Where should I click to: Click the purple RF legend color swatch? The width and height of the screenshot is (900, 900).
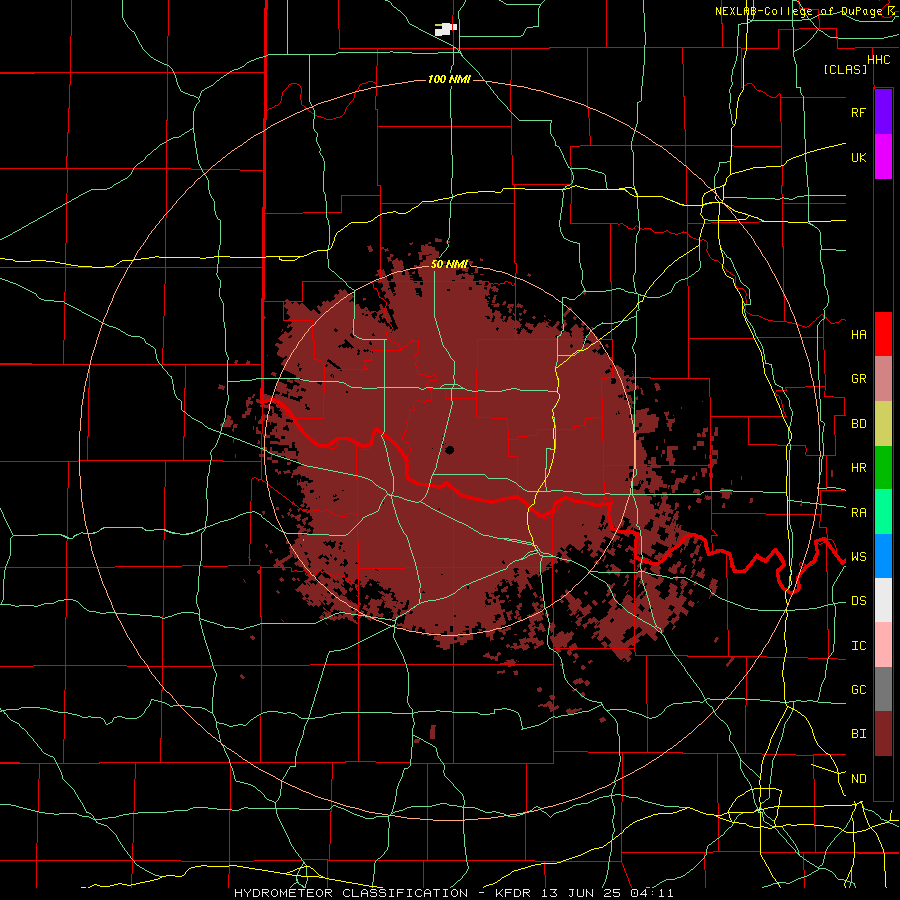pos(883,112)
